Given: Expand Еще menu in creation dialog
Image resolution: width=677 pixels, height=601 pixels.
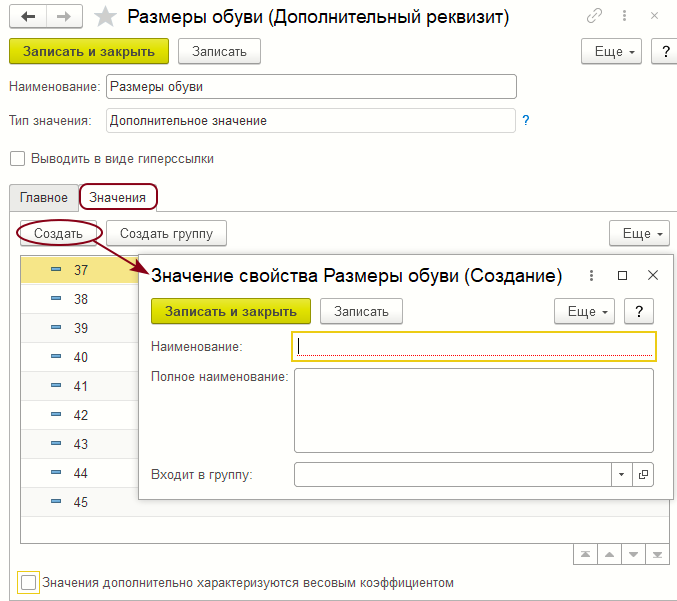Looking at the screenshot, I should coord(585,311).
